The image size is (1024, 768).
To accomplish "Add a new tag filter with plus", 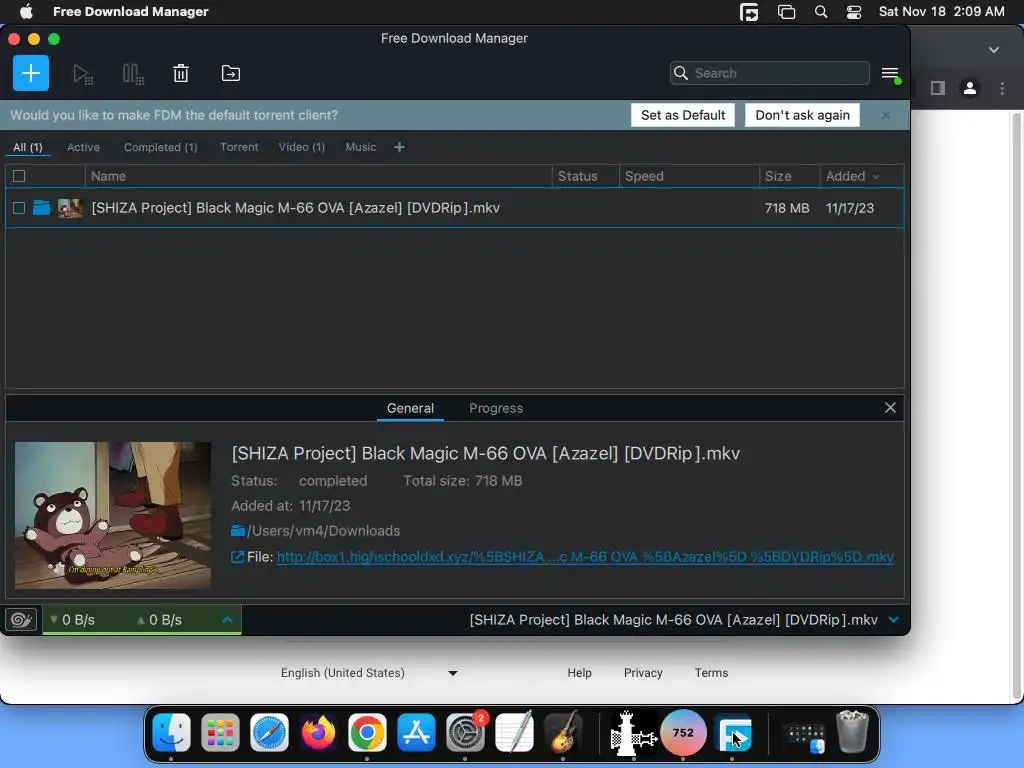I will [x=399, y=147].
